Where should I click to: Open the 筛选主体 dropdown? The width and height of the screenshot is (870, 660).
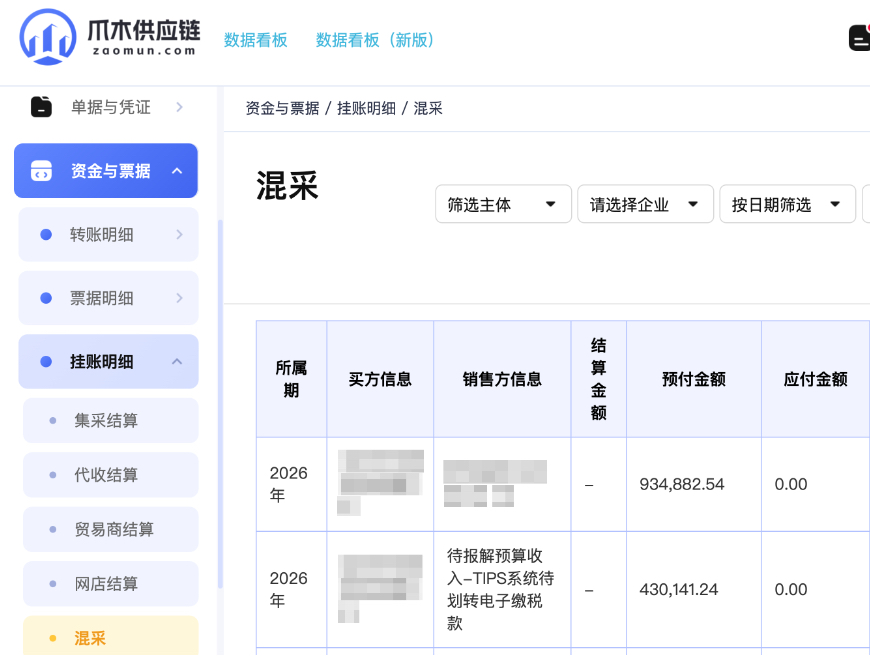(503, 204)
